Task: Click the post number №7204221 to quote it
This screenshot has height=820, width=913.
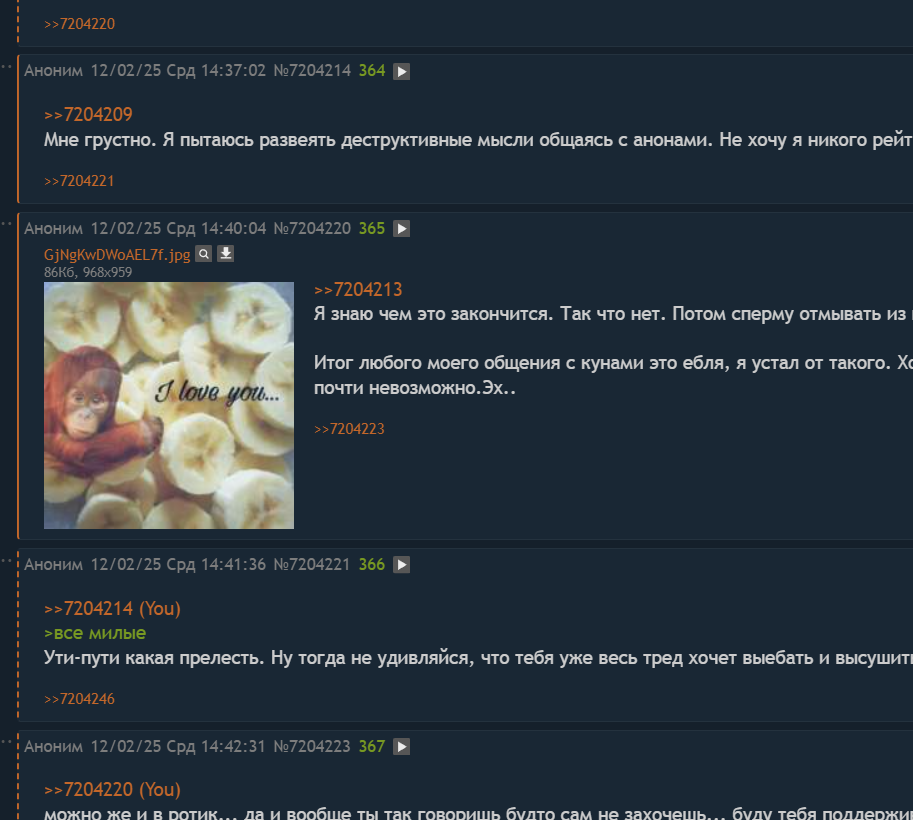Action: (x=312, y=564)
